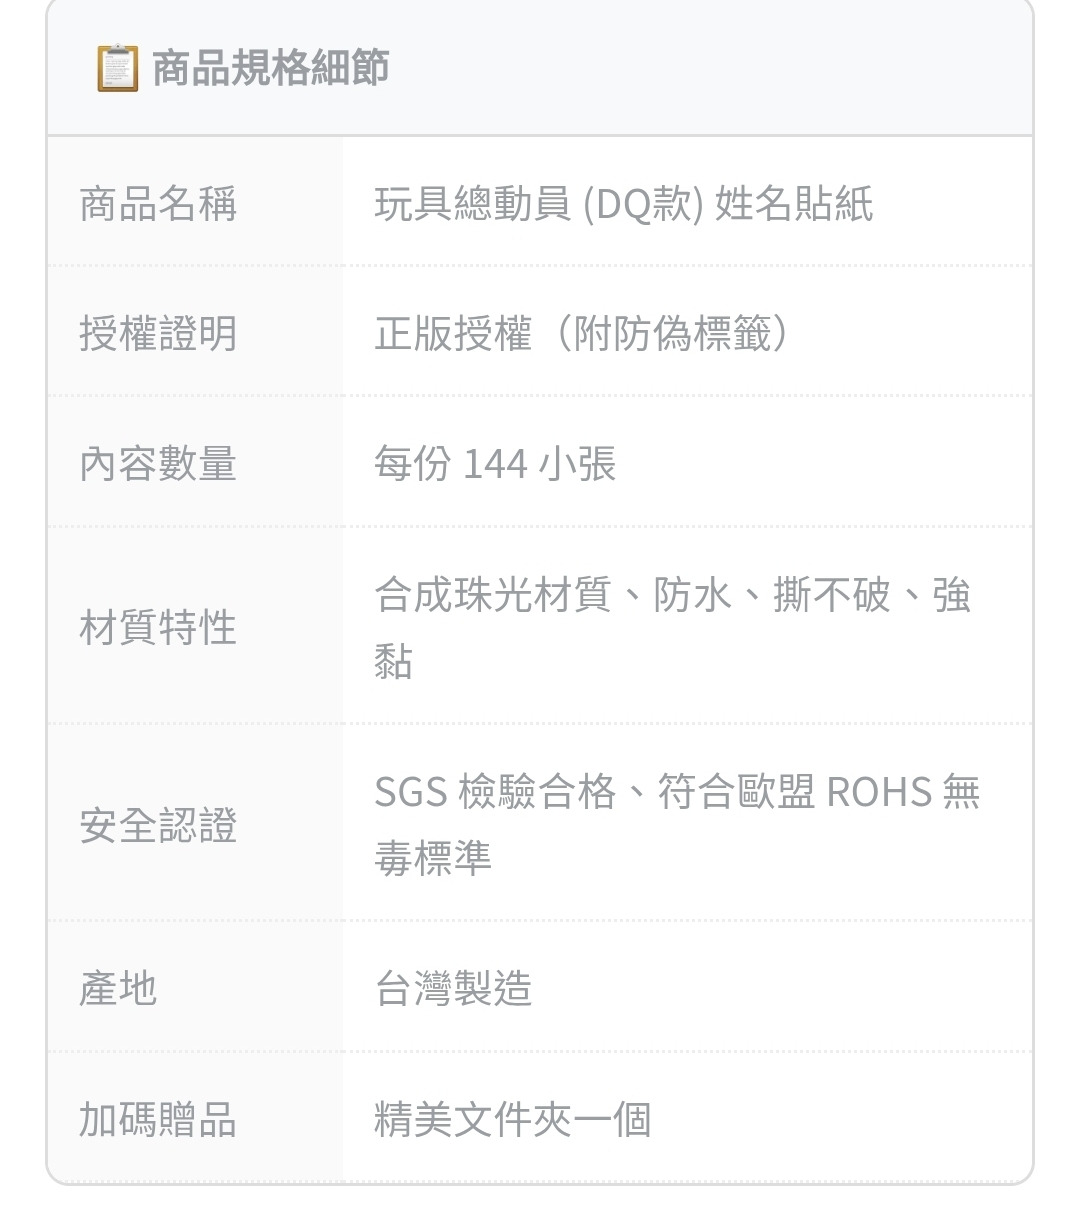Select the 授權證明 row label

tap(158, 333)
